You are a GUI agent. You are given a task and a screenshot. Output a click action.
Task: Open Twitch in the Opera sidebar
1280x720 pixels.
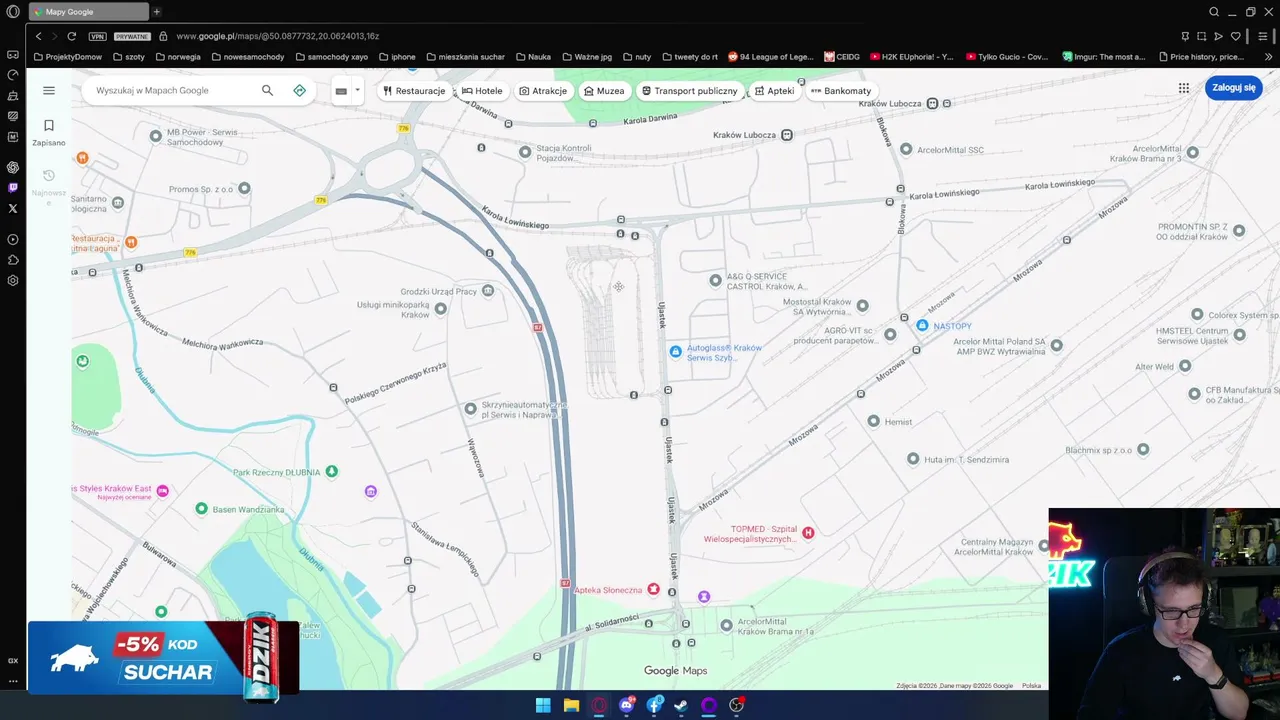tap(13, 187)
